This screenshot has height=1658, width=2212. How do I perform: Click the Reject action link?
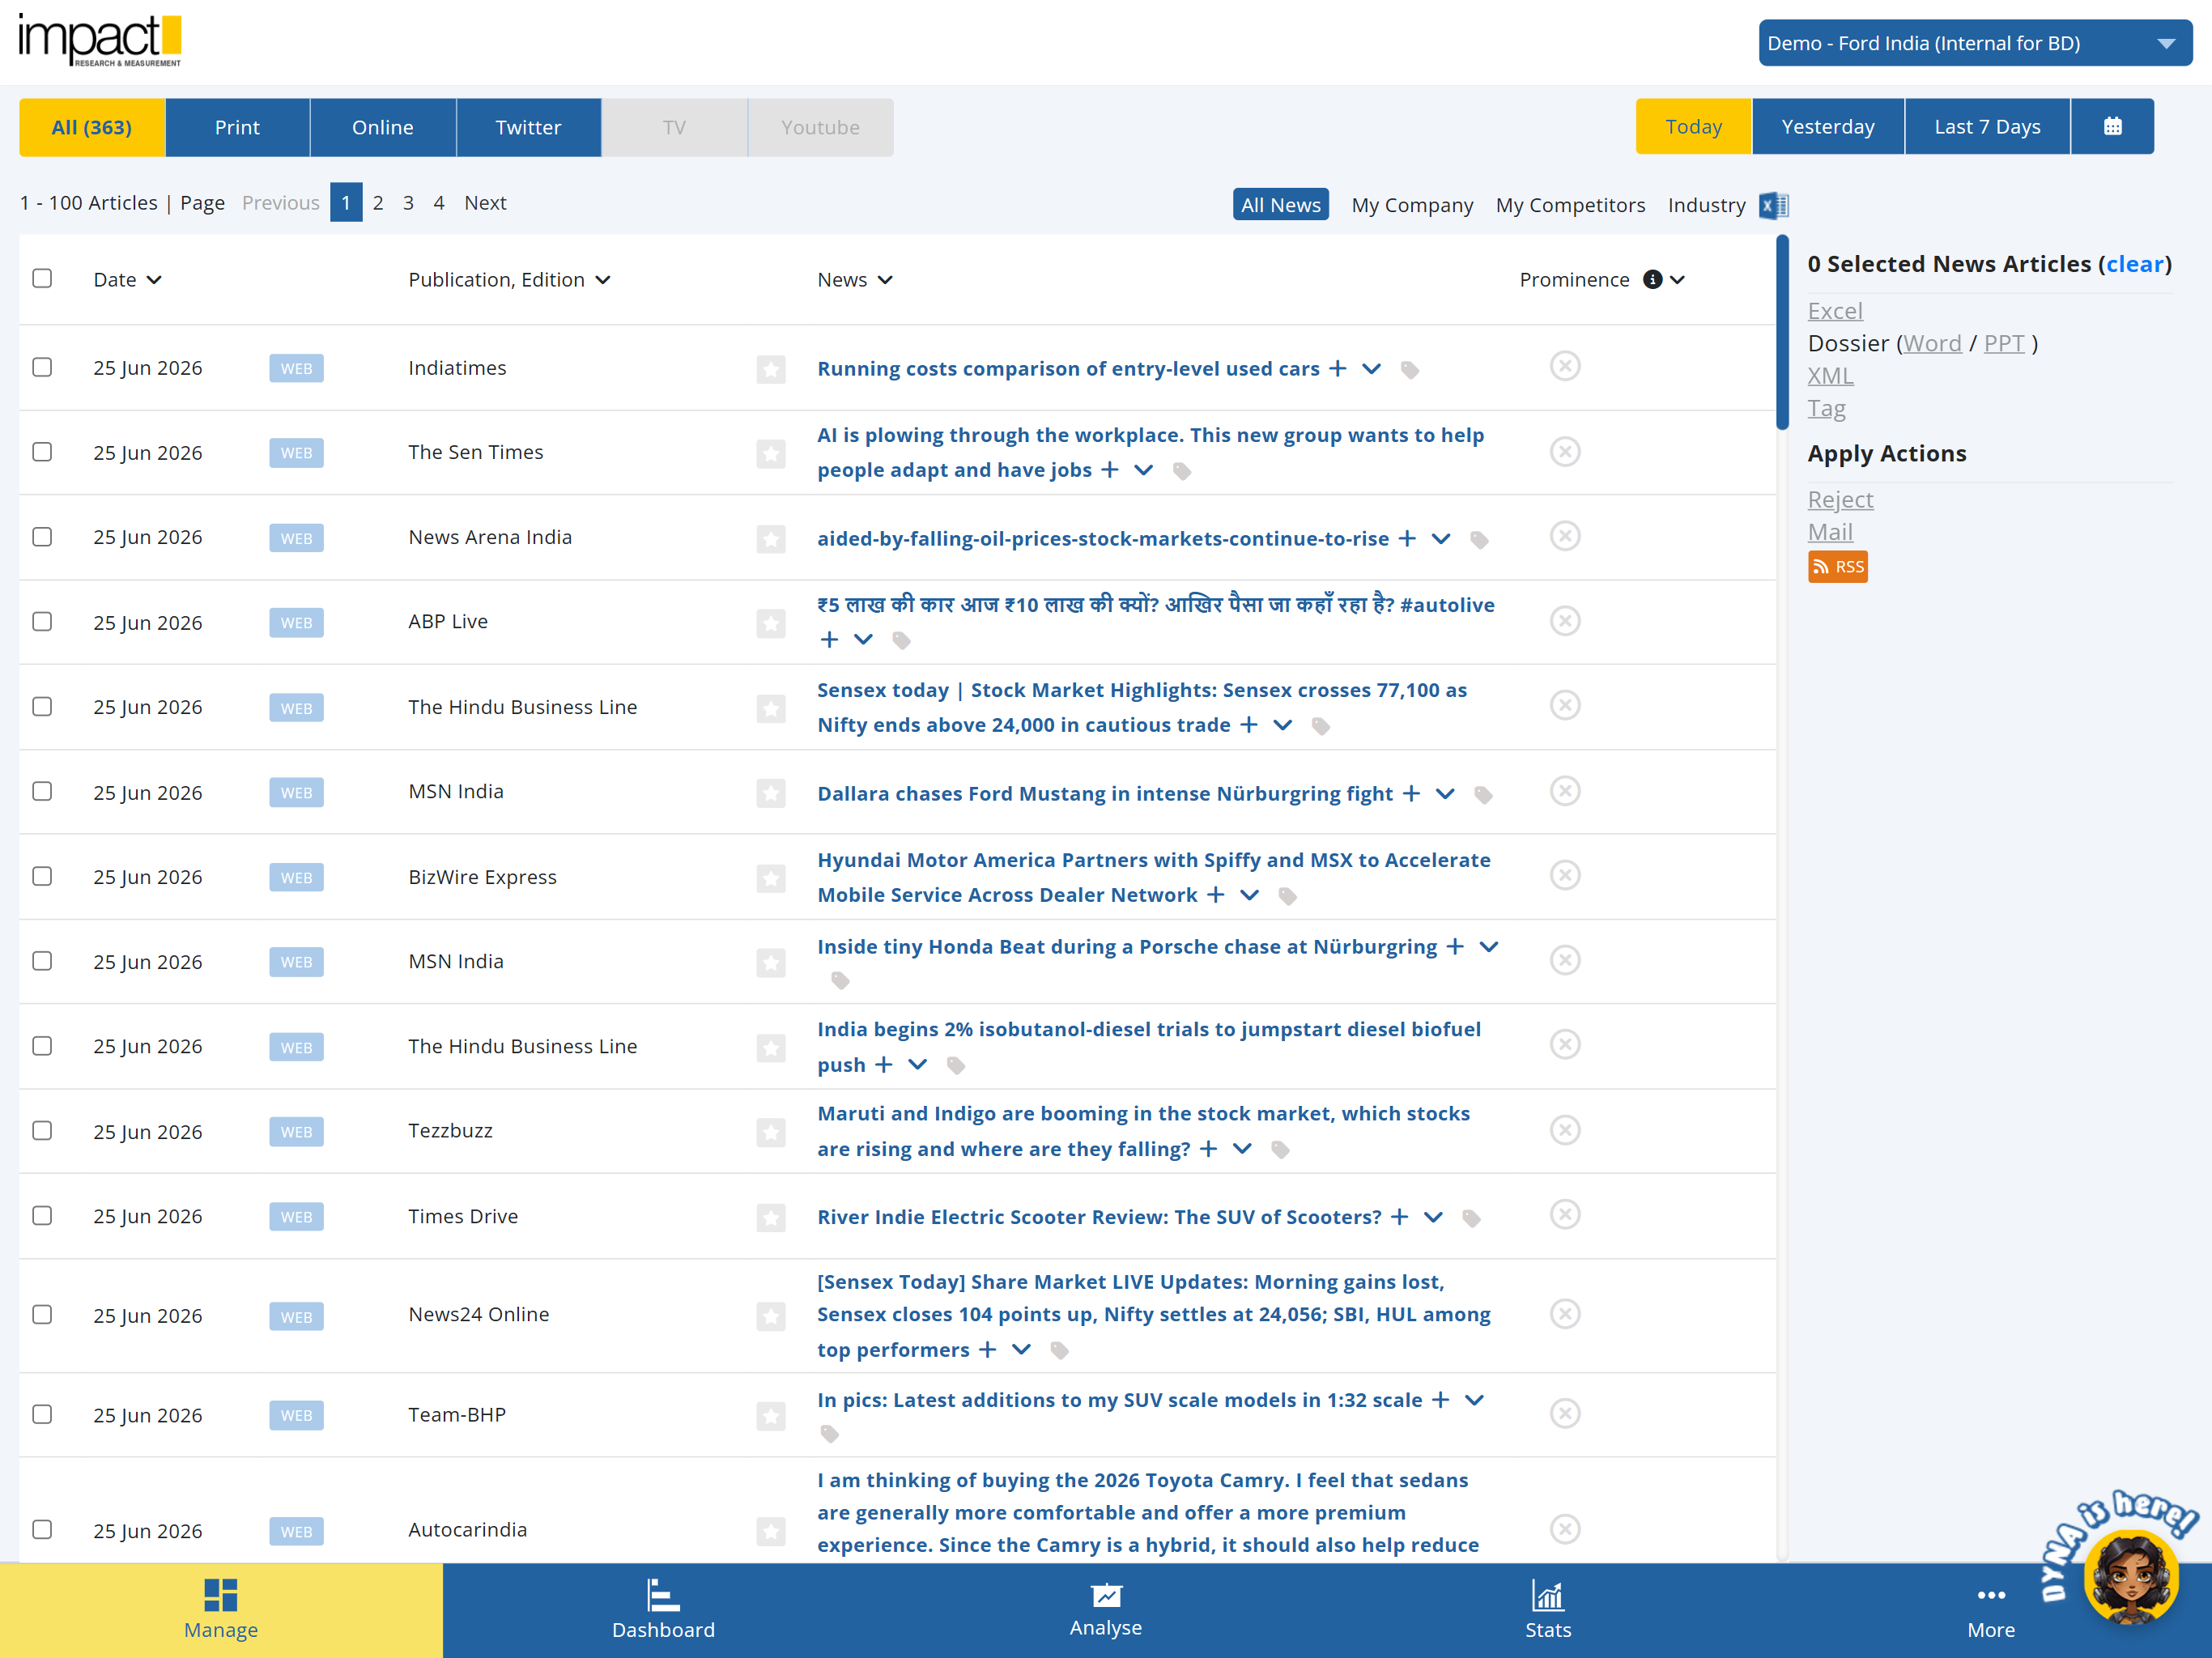coord(1840,499)
